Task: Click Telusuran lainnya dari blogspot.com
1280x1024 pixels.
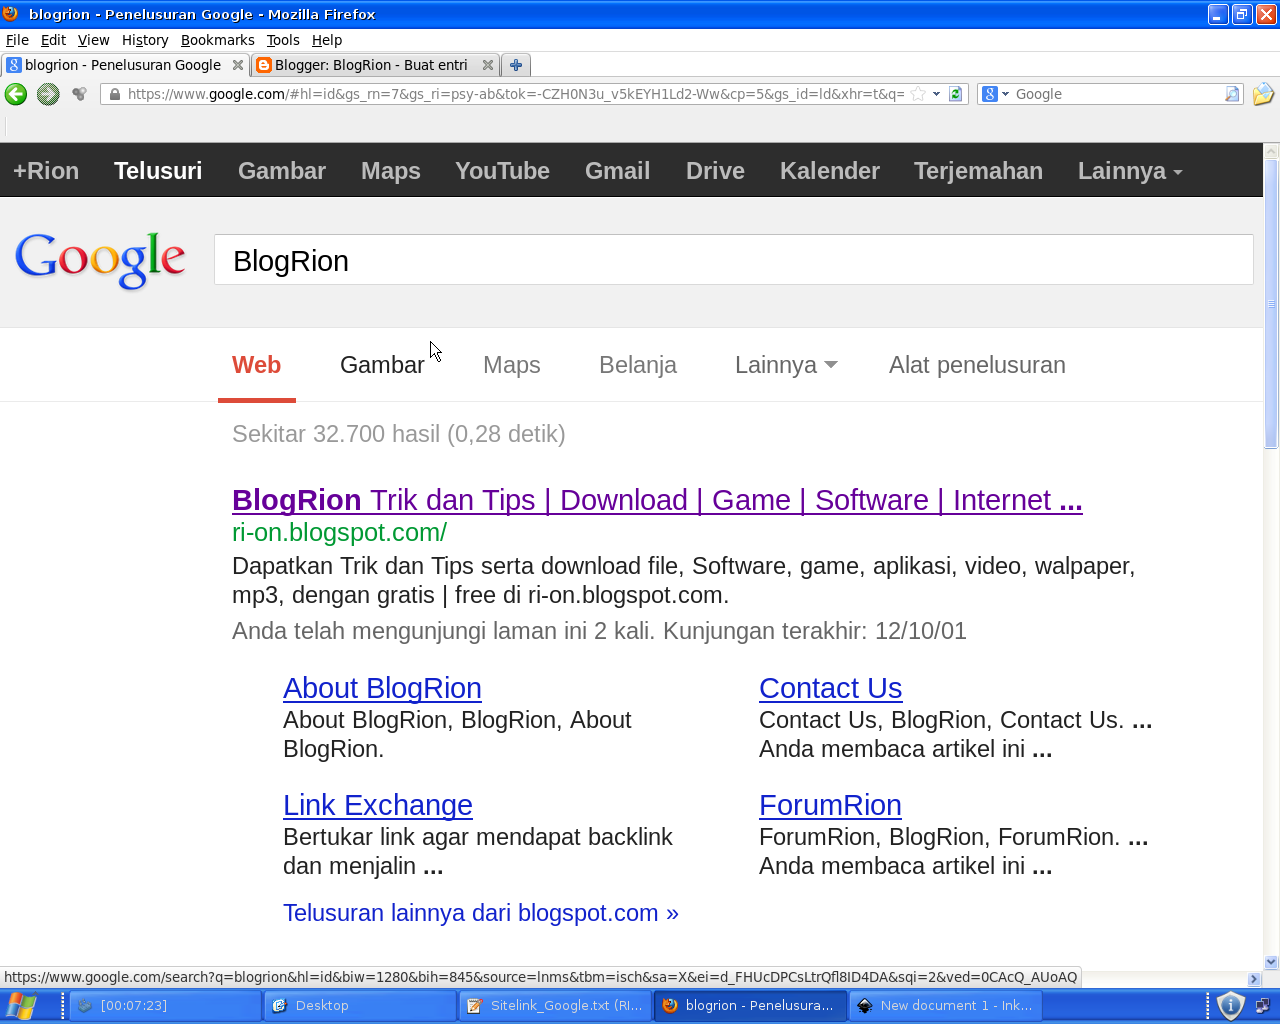Action: click(480, 913)
